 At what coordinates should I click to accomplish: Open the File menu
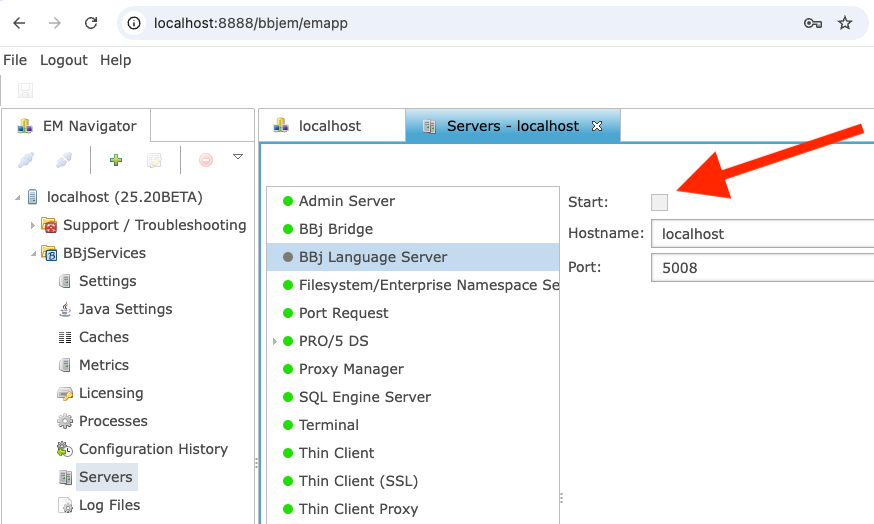click(x=15, y=60)
